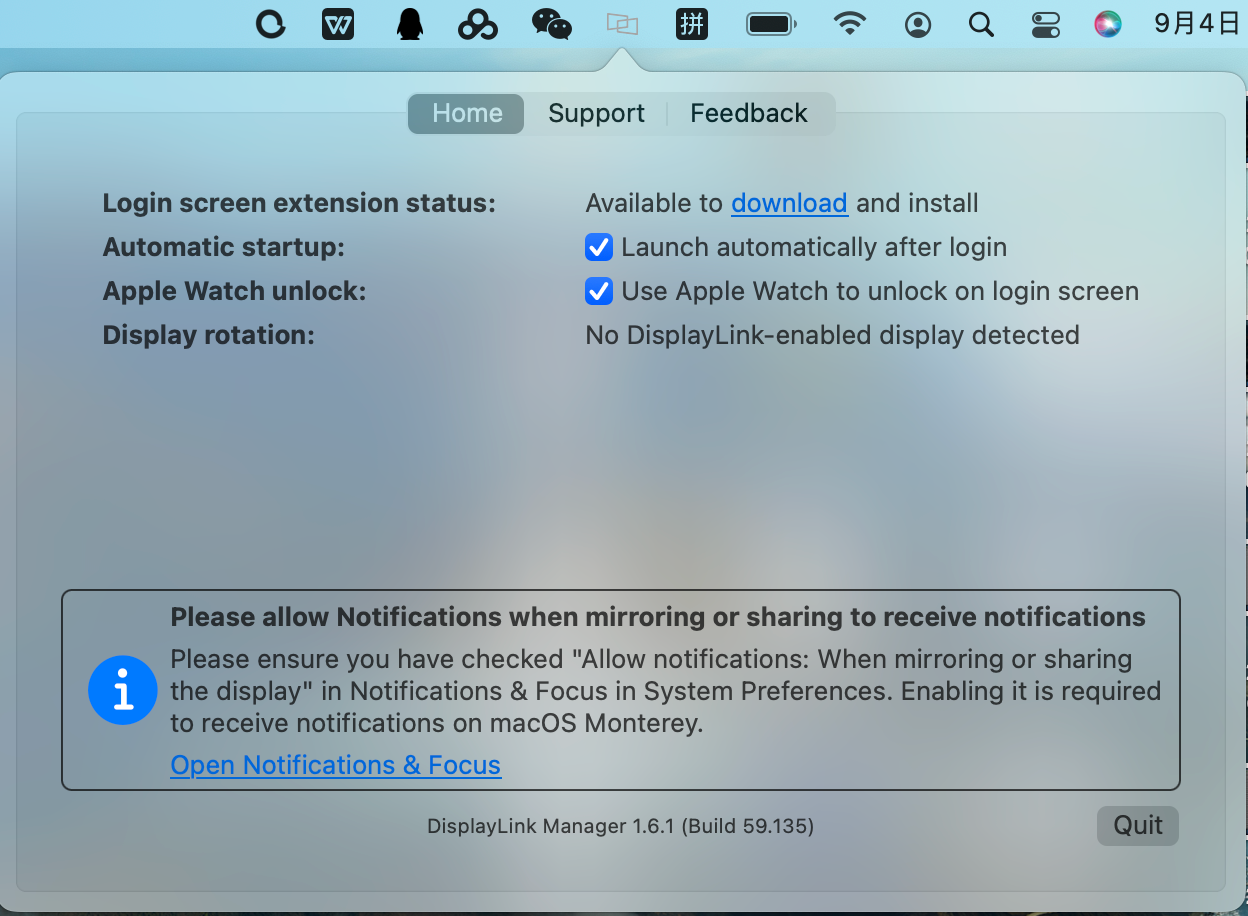Open Notifications & Focus link

pyautogui.click(x=336, y=765)
